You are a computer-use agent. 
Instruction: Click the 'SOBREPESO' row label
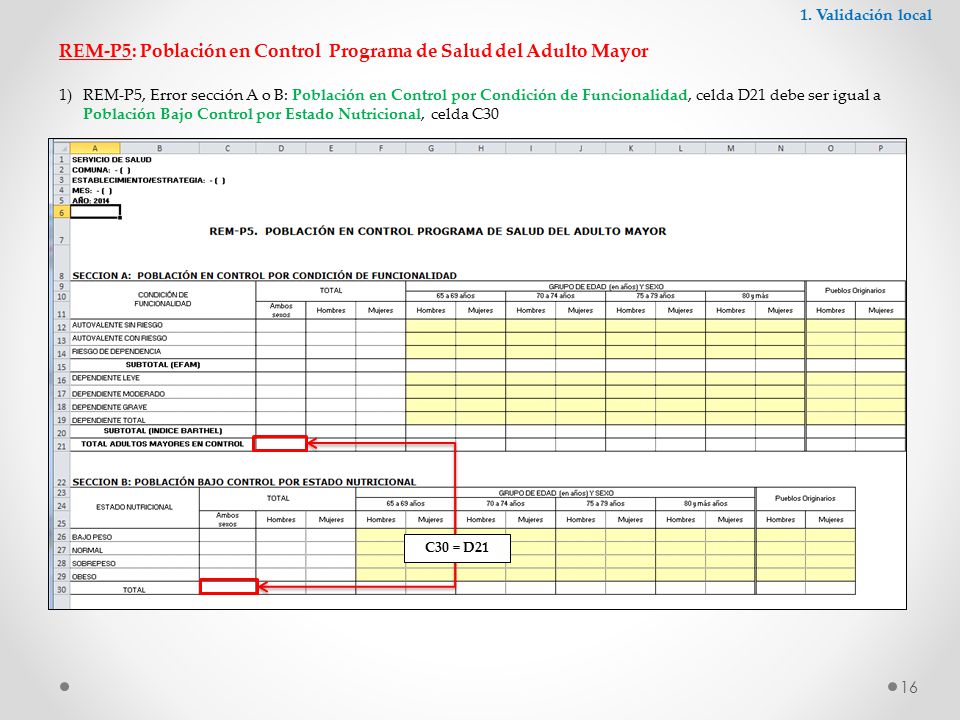click(94, 563)
